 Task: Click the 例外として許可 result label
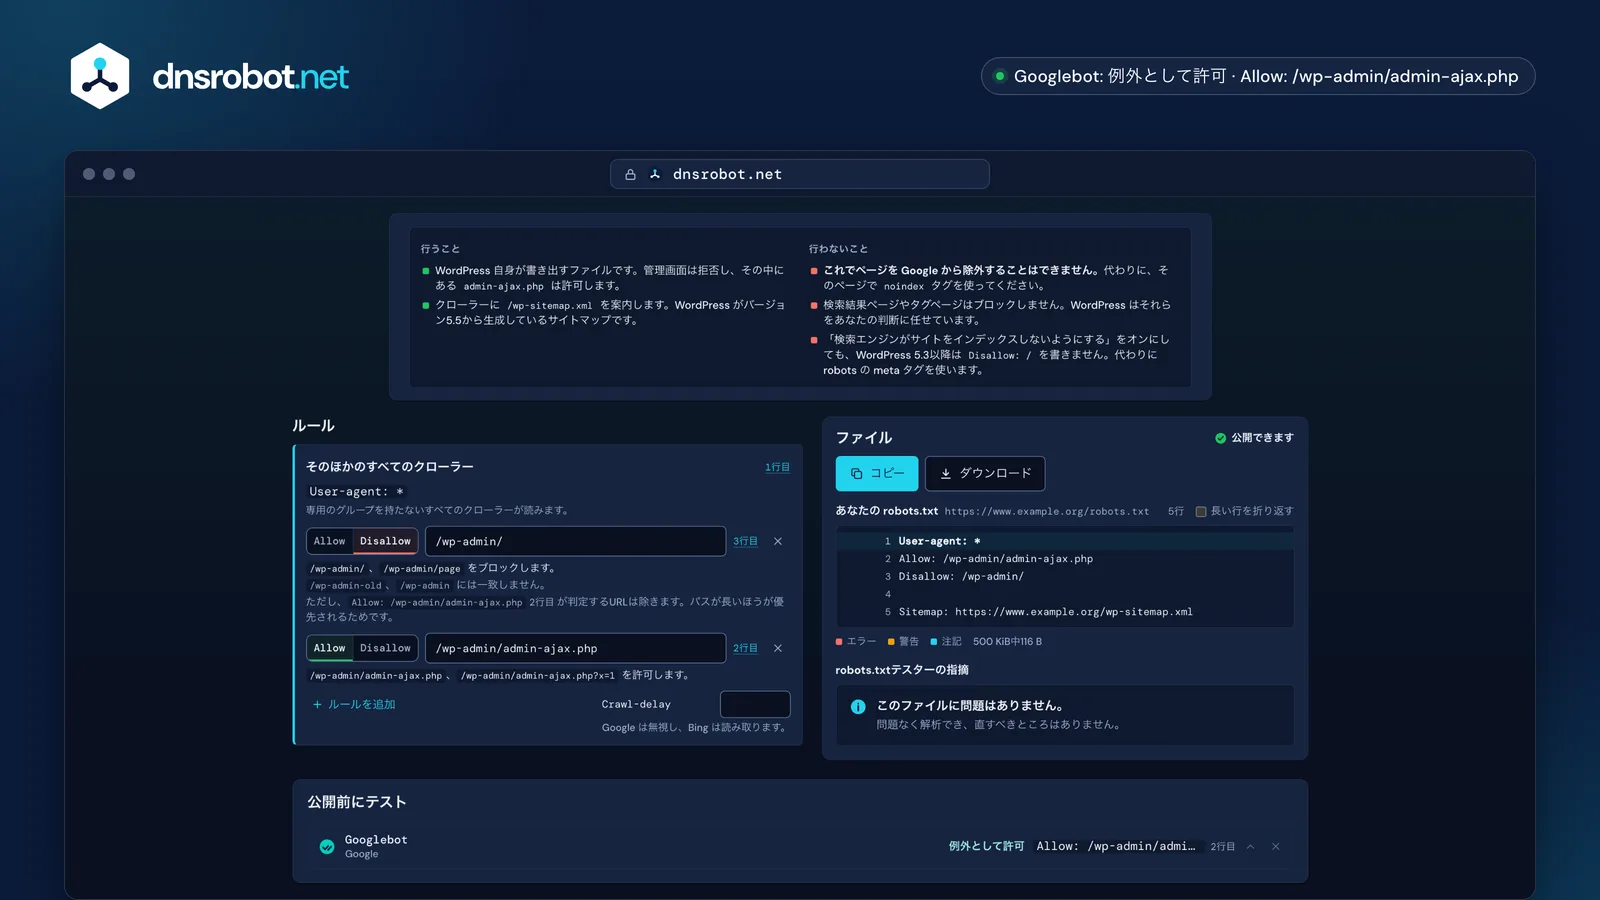tap(986, 847)
